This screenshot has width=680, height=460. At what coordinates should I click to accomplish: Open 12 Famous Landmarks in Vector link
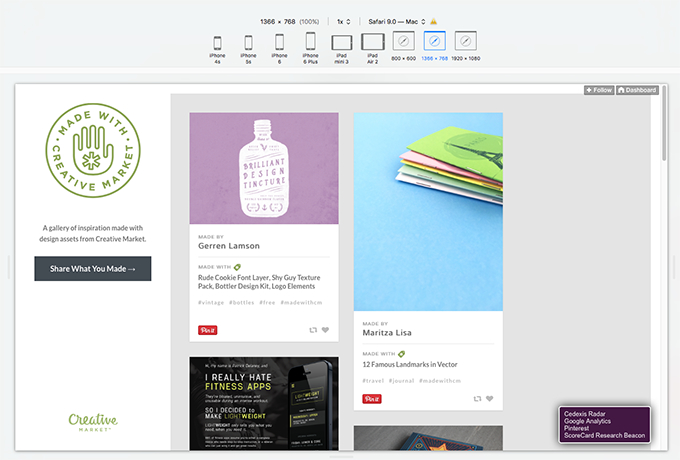[x=410, y=364]
